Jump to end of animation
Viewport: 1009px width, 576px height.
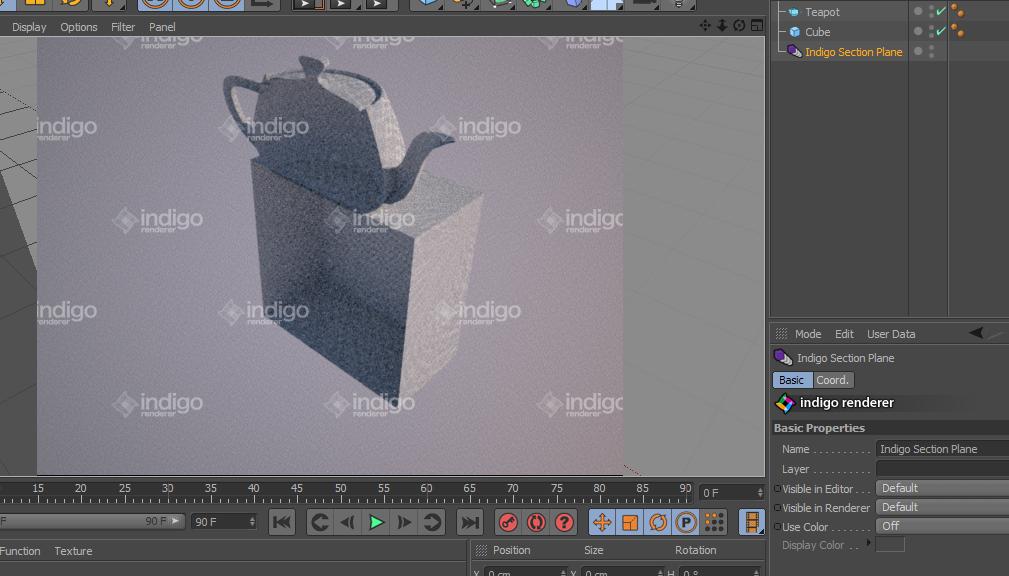(470, 522)
